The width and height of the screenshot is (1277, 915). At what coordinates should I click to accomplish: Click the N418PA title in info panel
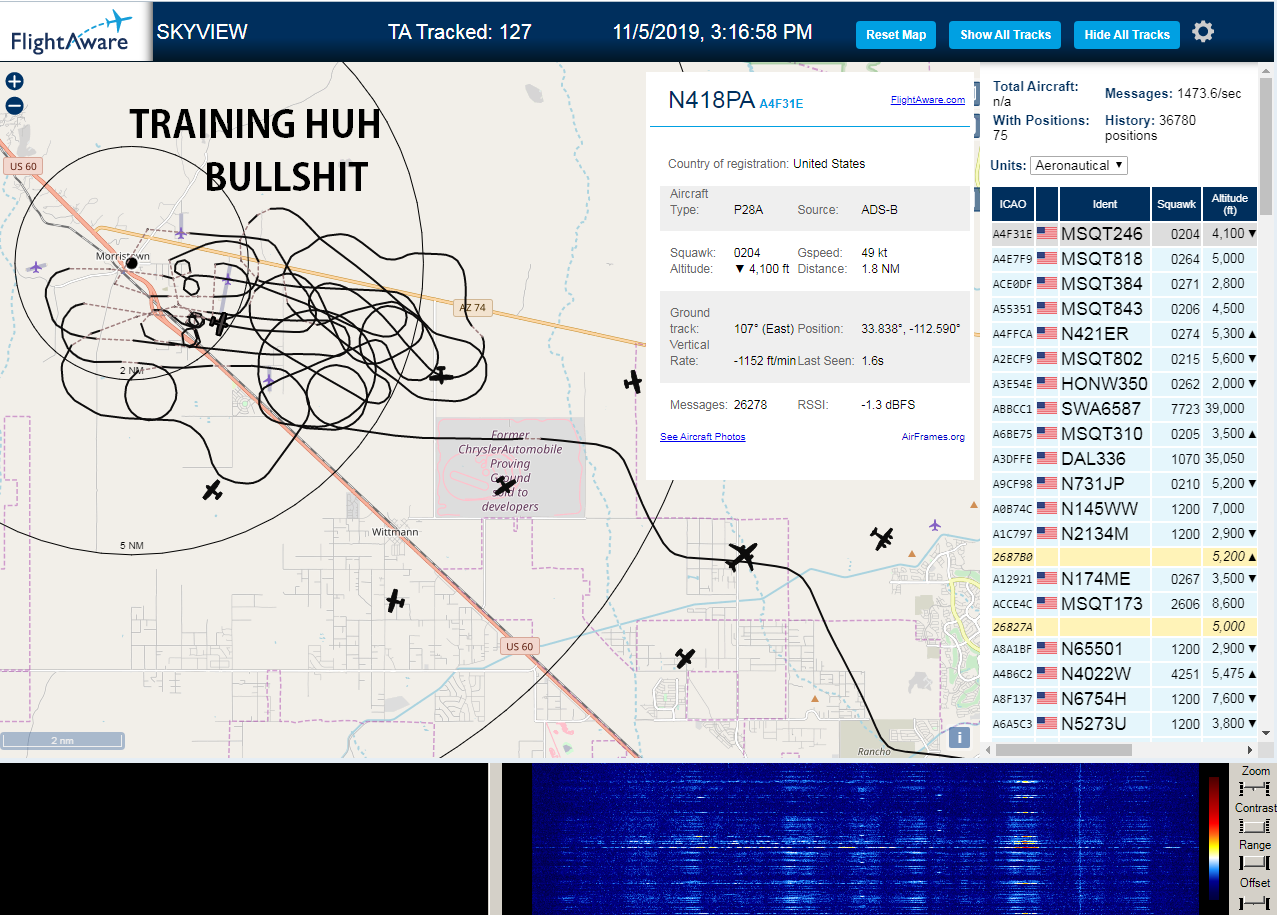pyautogui.click(x=711, y=100)
